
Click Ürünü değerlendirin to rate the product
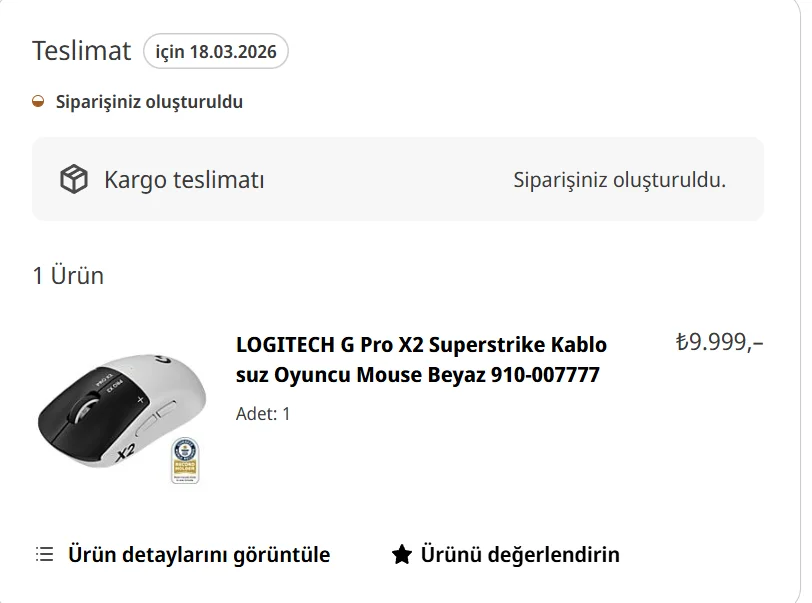[519, 554]
